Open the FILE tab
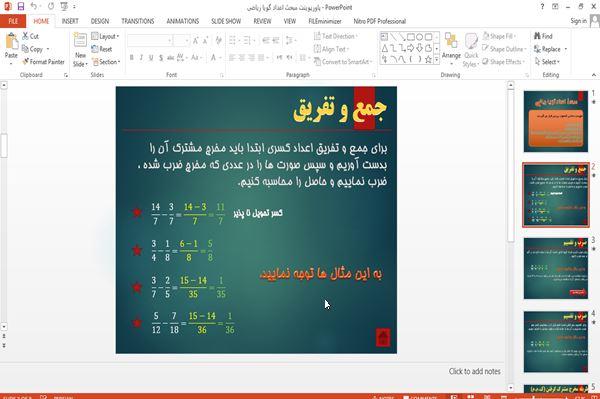This screenshot has width=600, height=399. coord(13,21)
